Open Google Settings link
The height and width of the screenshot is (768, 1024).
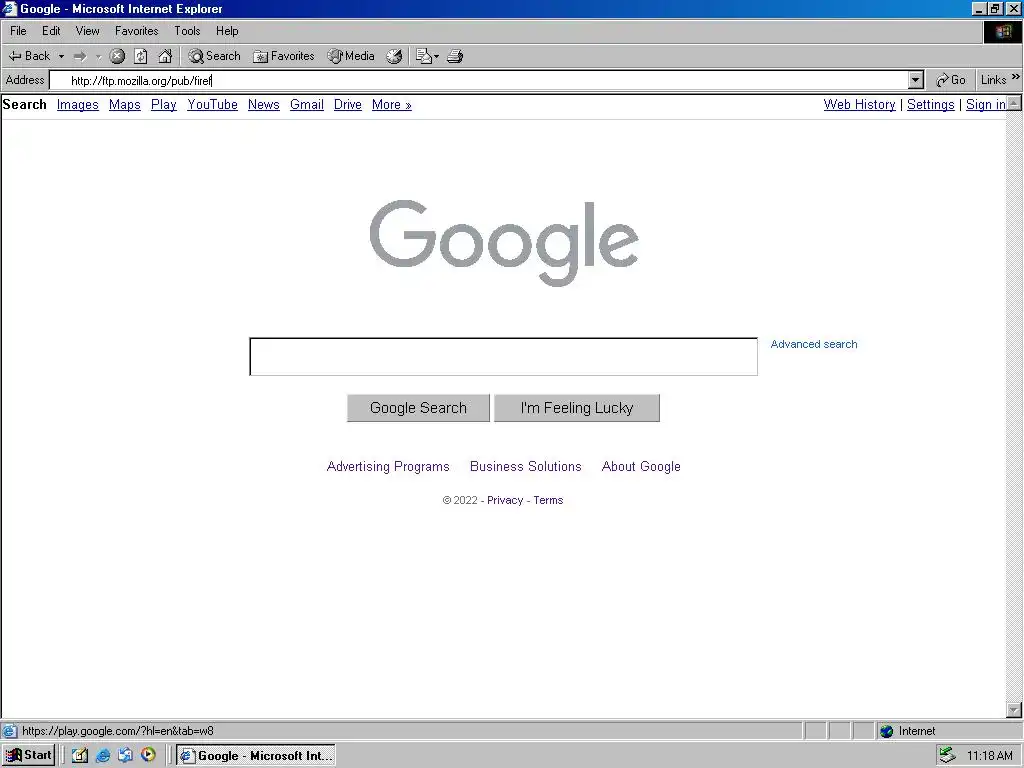pos(931,104)
